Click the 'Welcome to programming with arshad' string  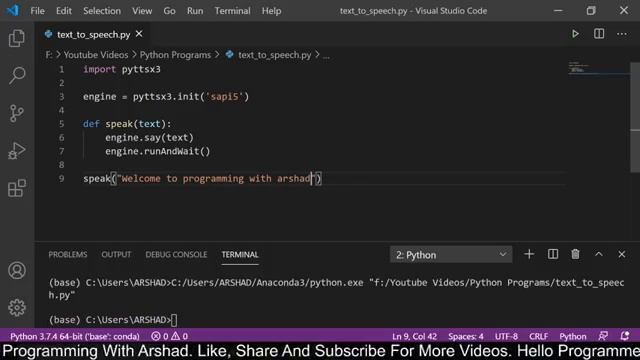(215, 178)
